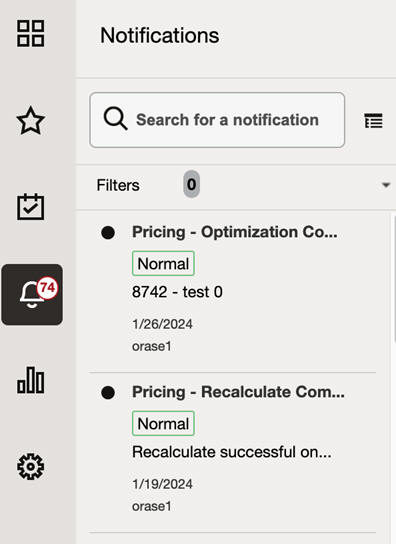Select the Notifications bell icon
This screenshot has height=544, width=396.
tap(32, 295)
